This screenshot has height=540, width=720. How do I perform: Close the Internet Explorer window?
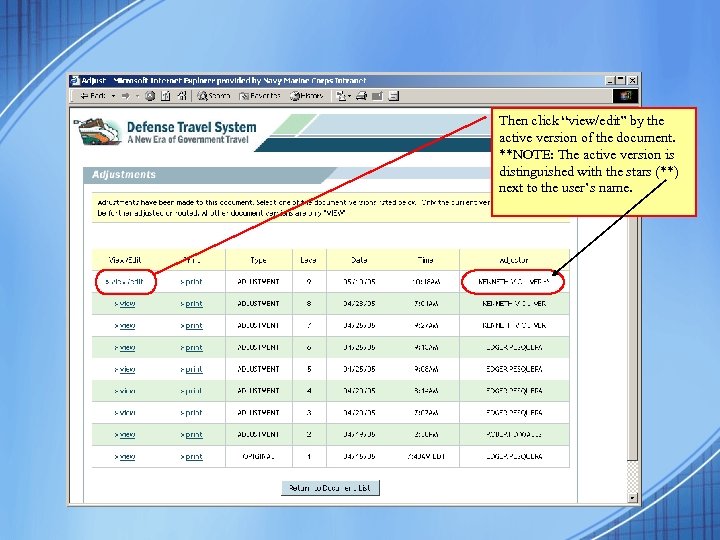(x=632, y=81)
